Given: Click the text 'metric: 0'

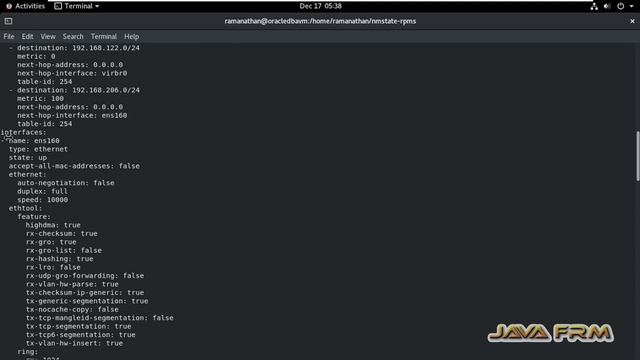Looking at the screenshot, I should click(x=36, y=56).
